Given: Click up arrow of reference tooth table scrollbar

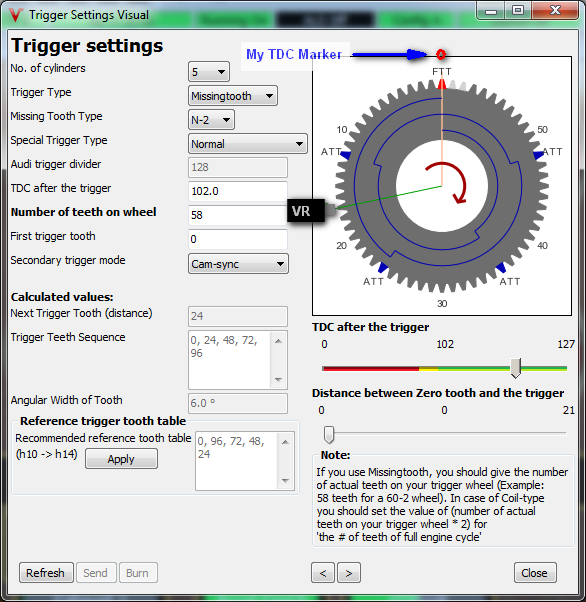Looking at the screenshot, I should pos(285,442).
